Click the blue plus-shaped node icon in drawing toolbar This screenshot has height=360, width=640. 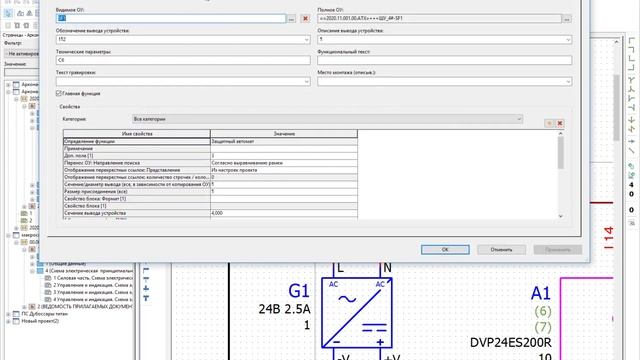point(146,289)
